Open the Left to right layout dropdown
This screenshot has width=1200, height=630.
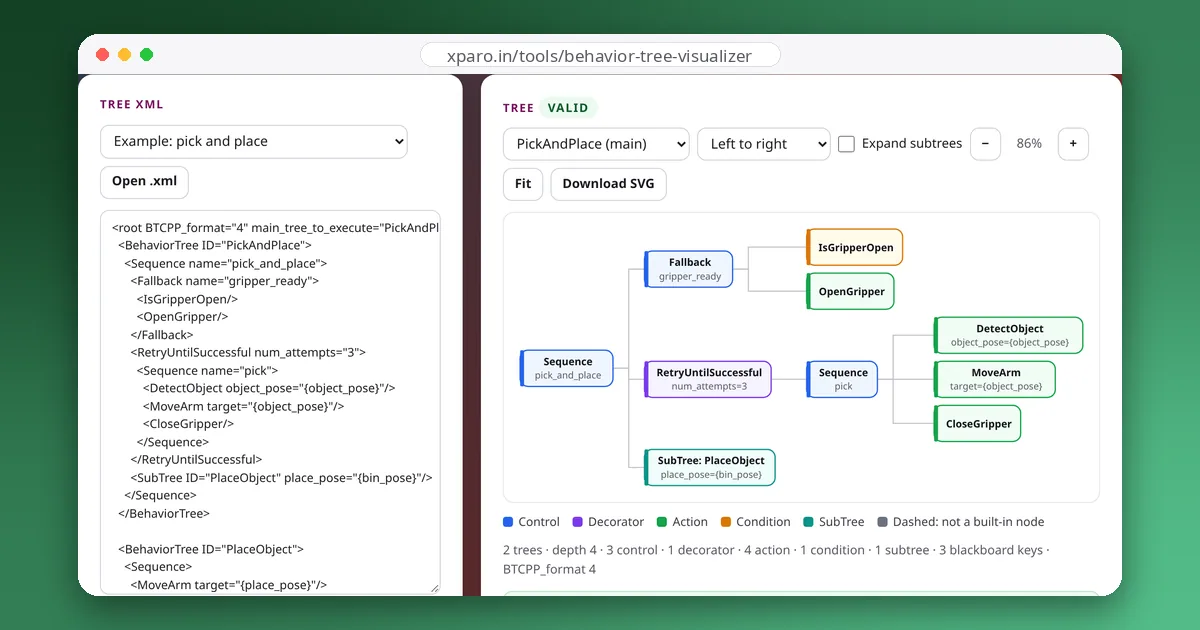click(763, 144)
